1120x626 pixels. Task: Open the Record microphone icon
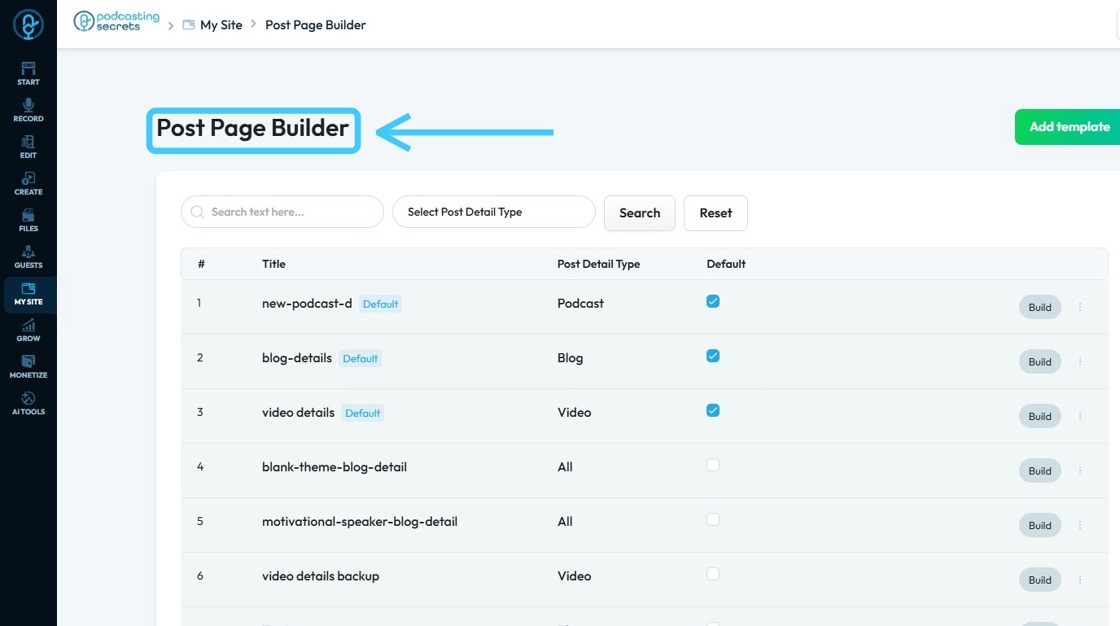[x=28, y=110]
